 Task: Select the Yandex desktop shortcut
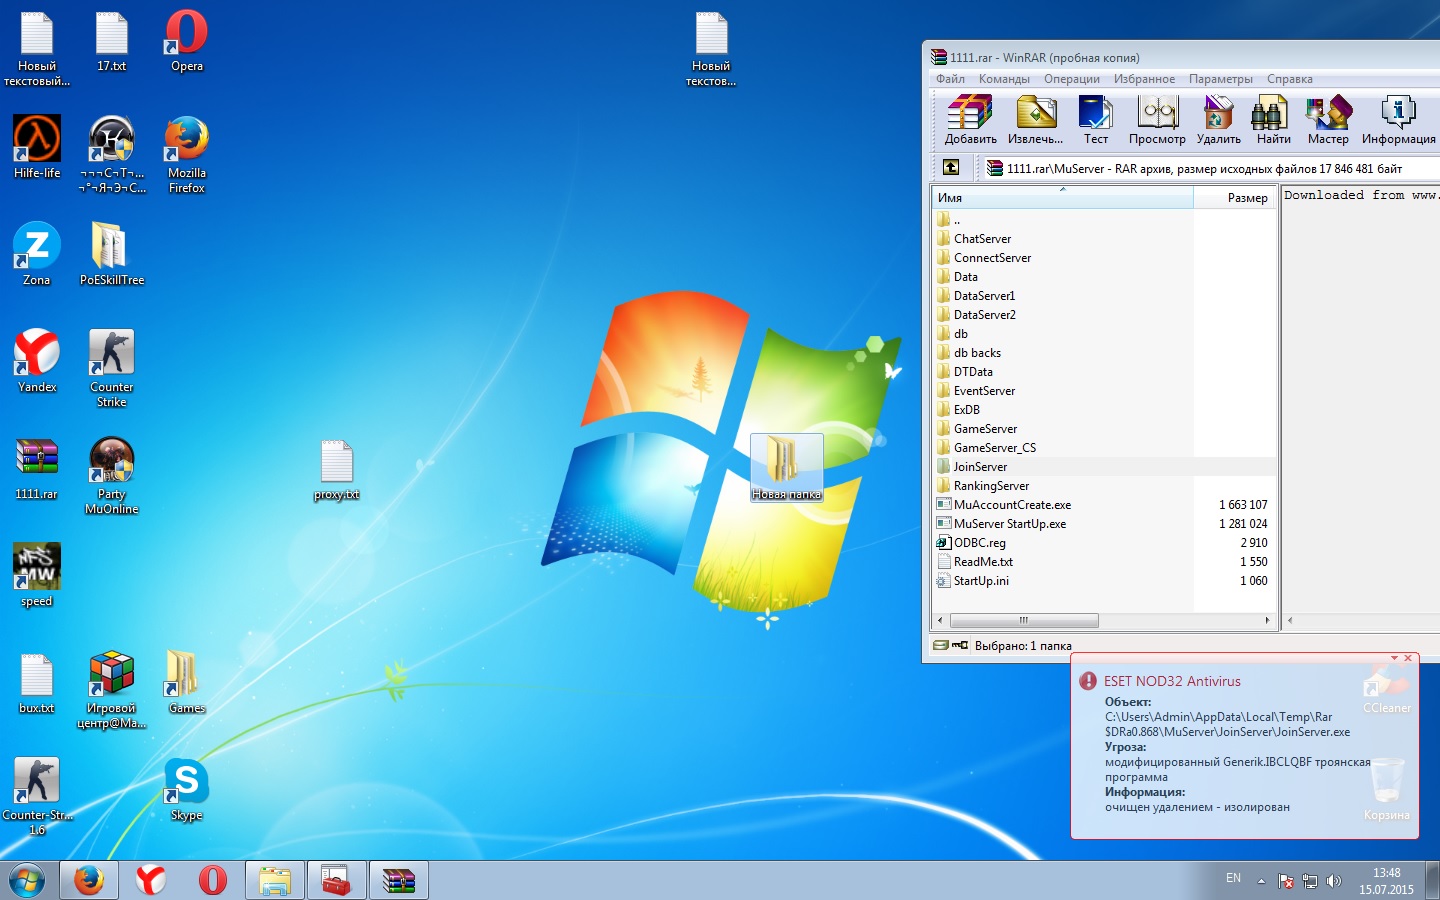pos(37,361)
